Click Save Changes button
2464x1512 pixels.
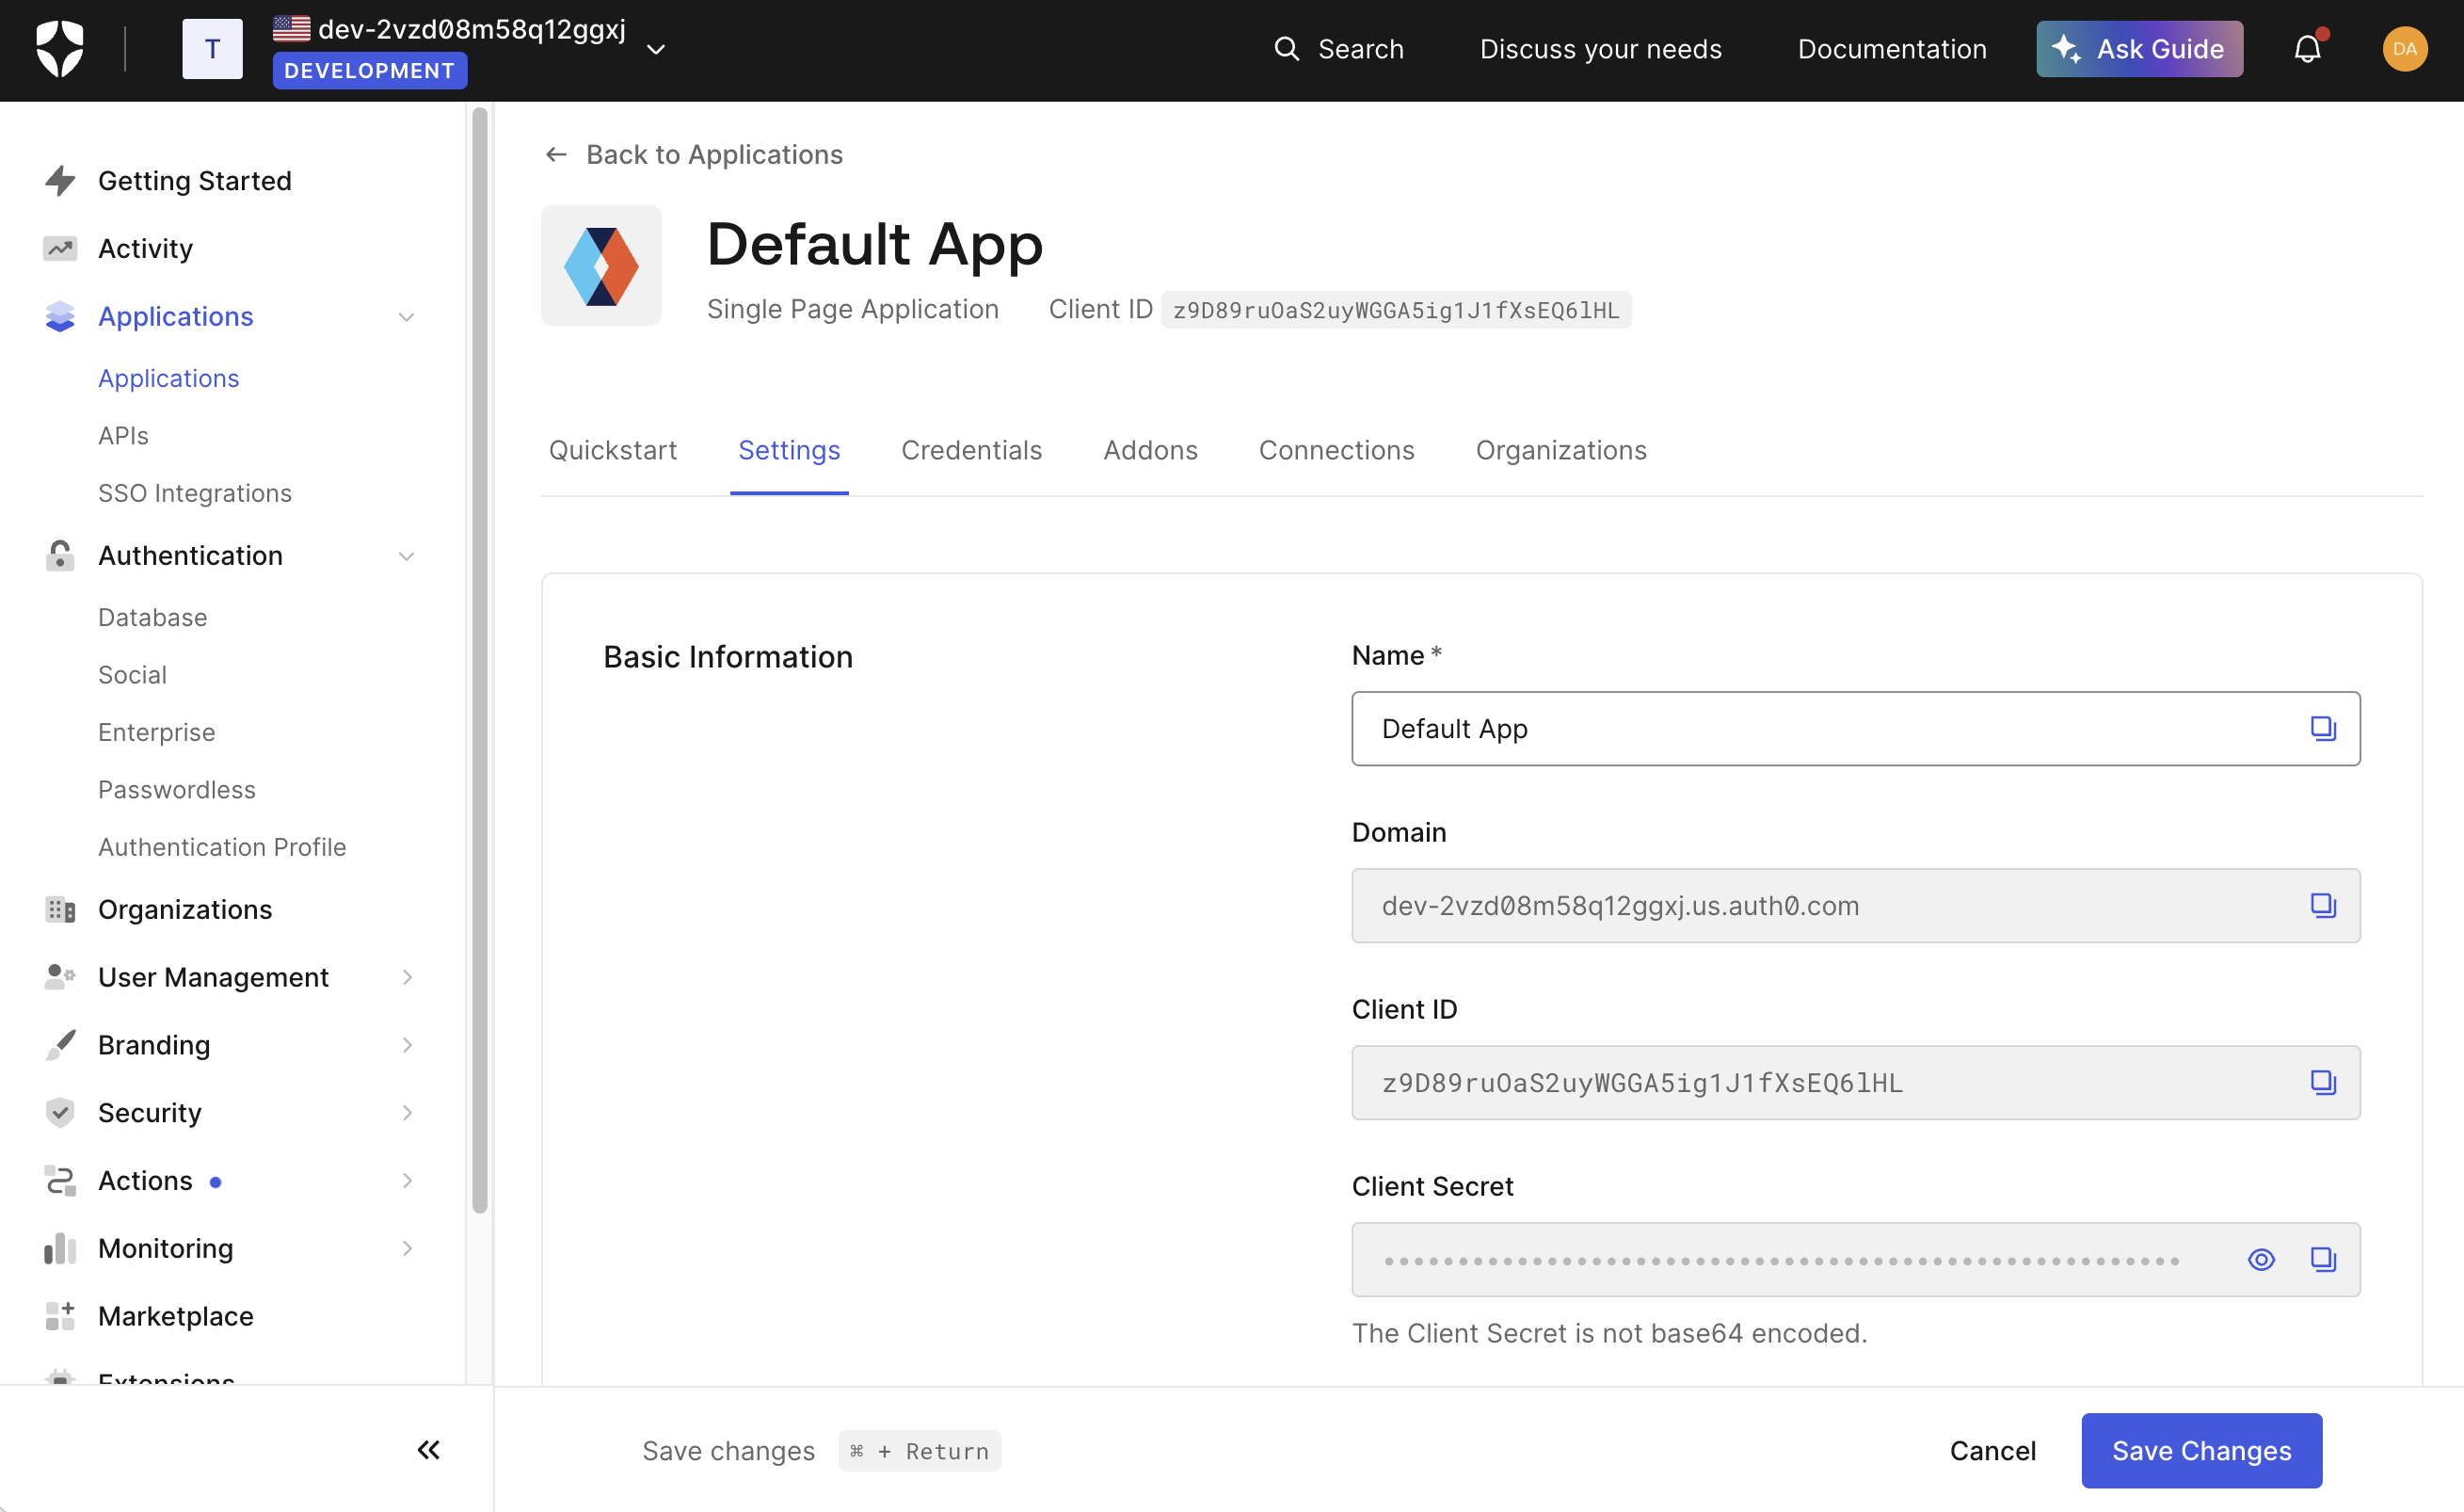[x=2200, y=1450]
